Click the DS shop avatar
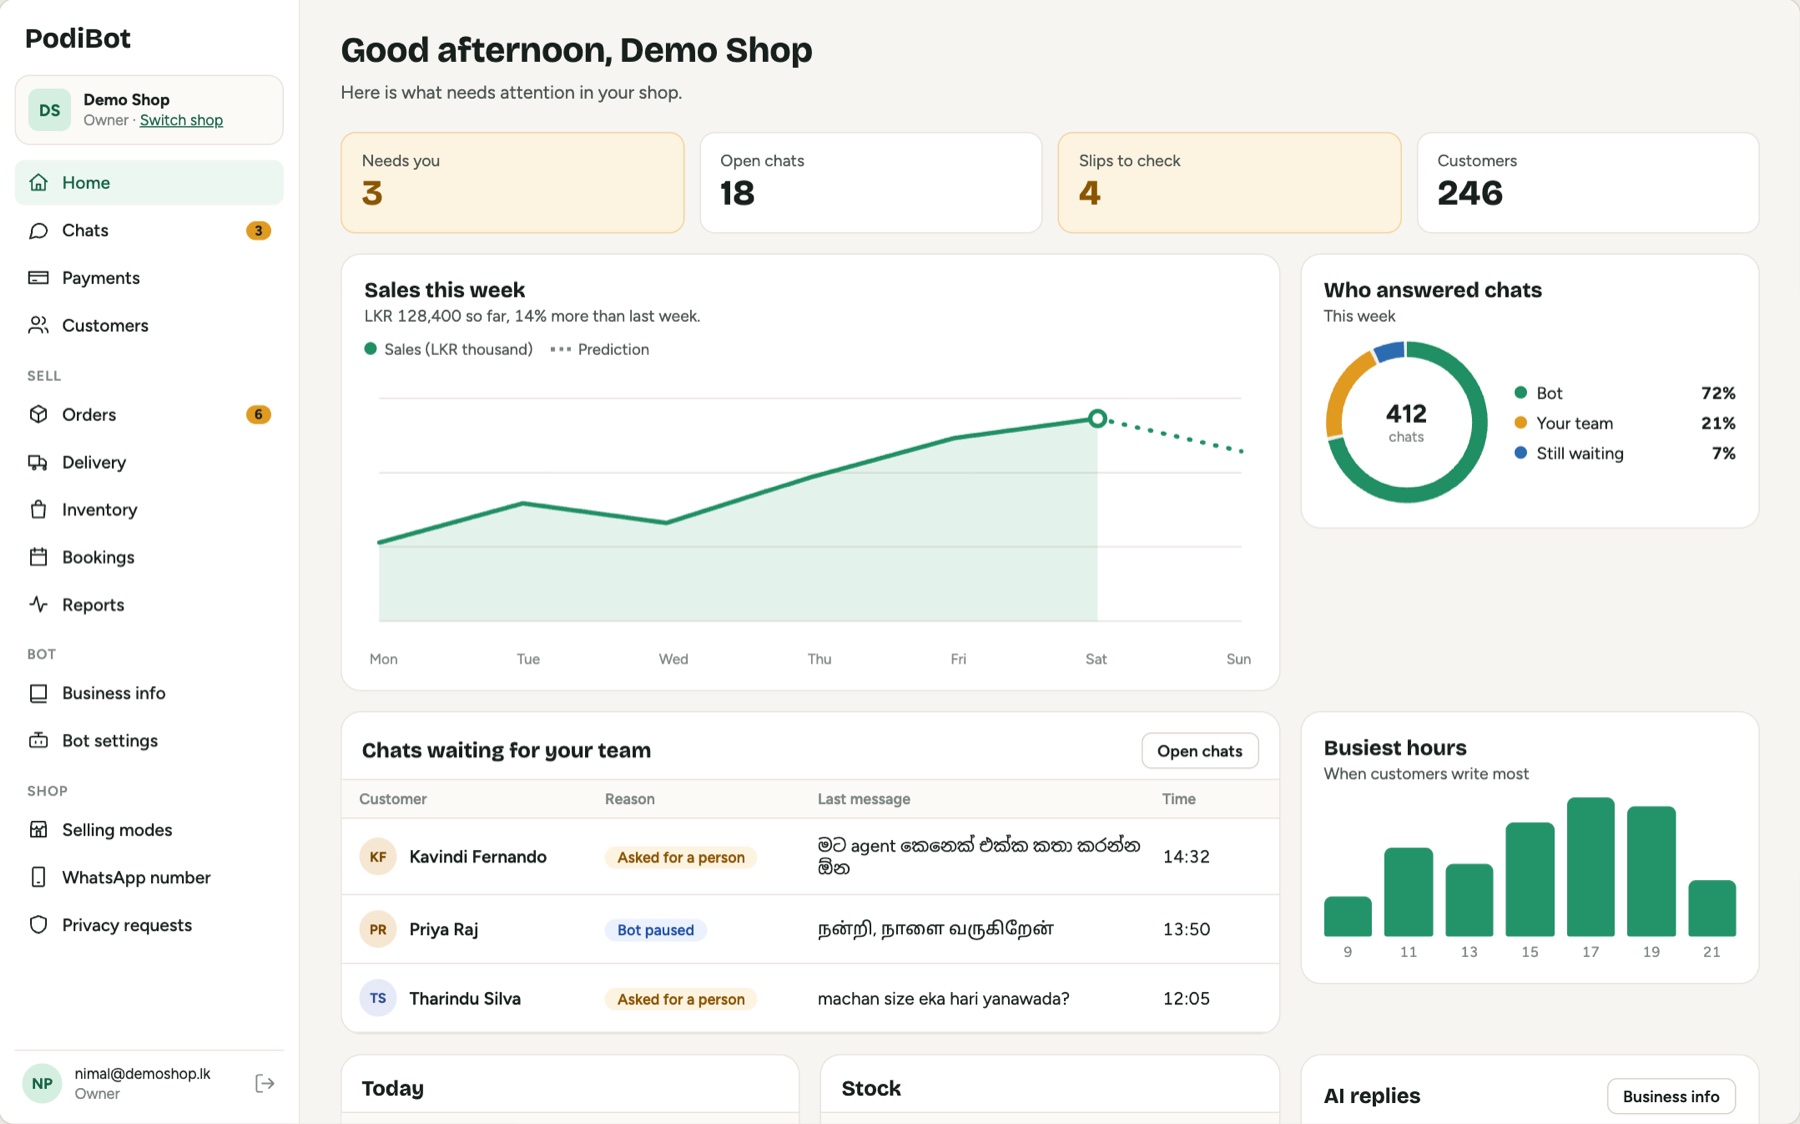 (x=49, y=110)
